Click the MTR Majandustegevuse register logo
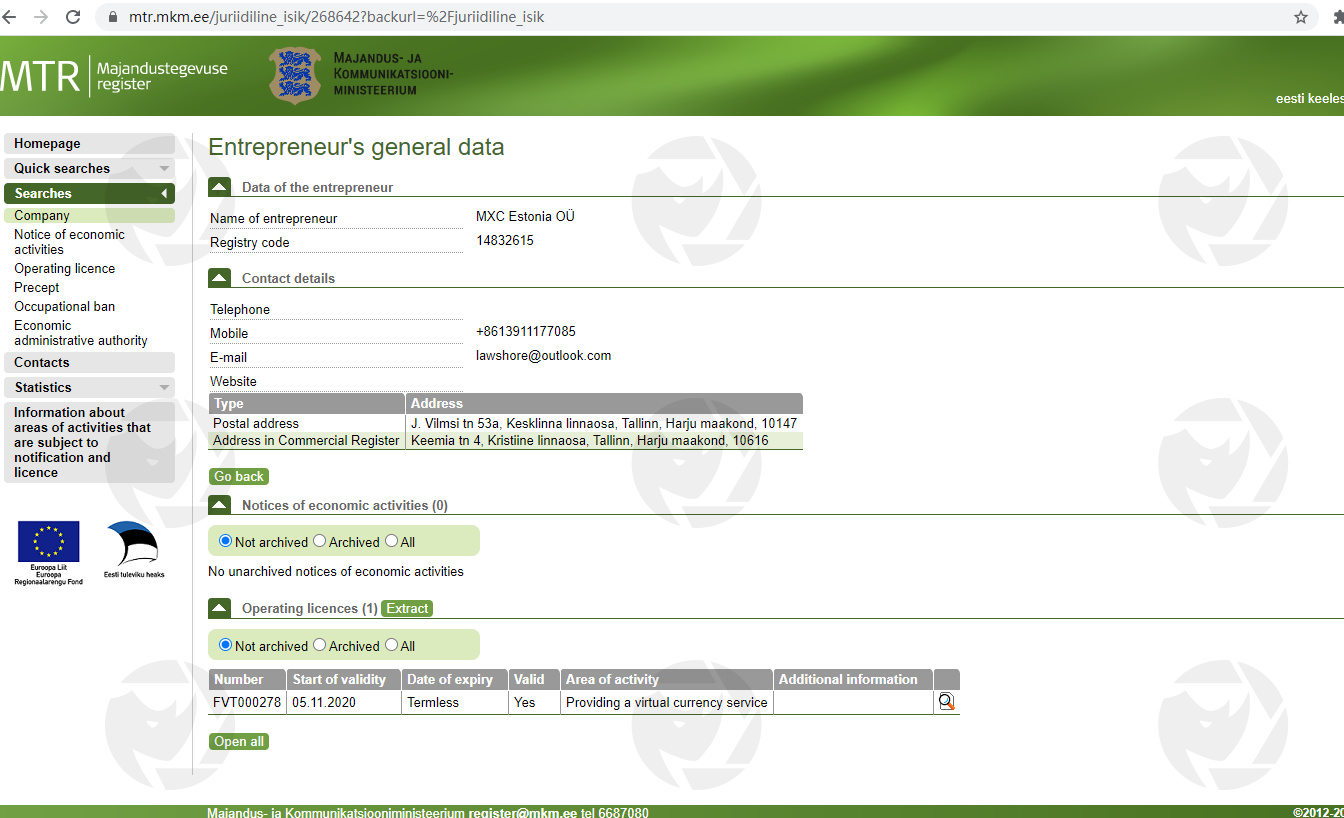The height and width of the screenshot is (818, 1344). 114,76
